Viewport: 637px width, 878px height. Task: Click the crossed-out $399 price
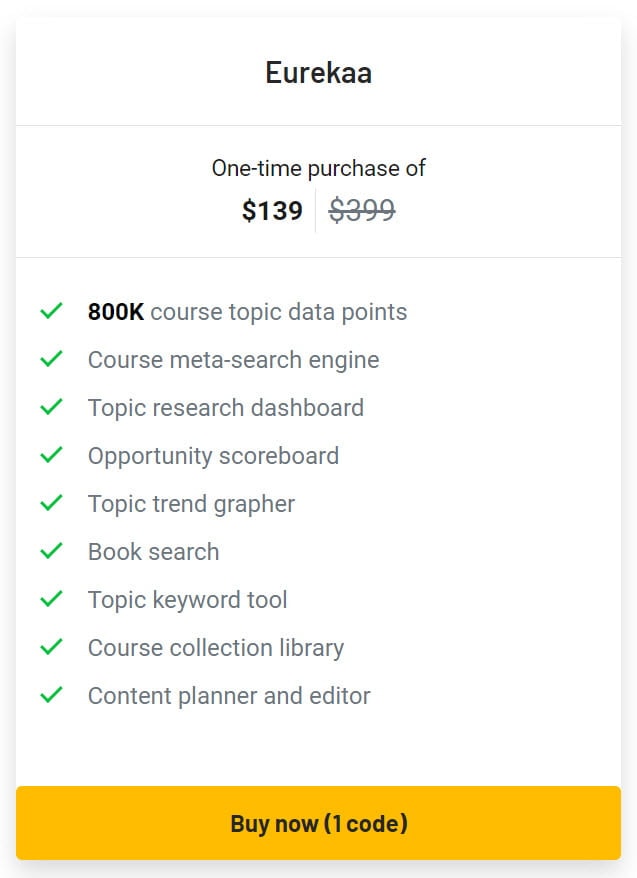(361, 210)
